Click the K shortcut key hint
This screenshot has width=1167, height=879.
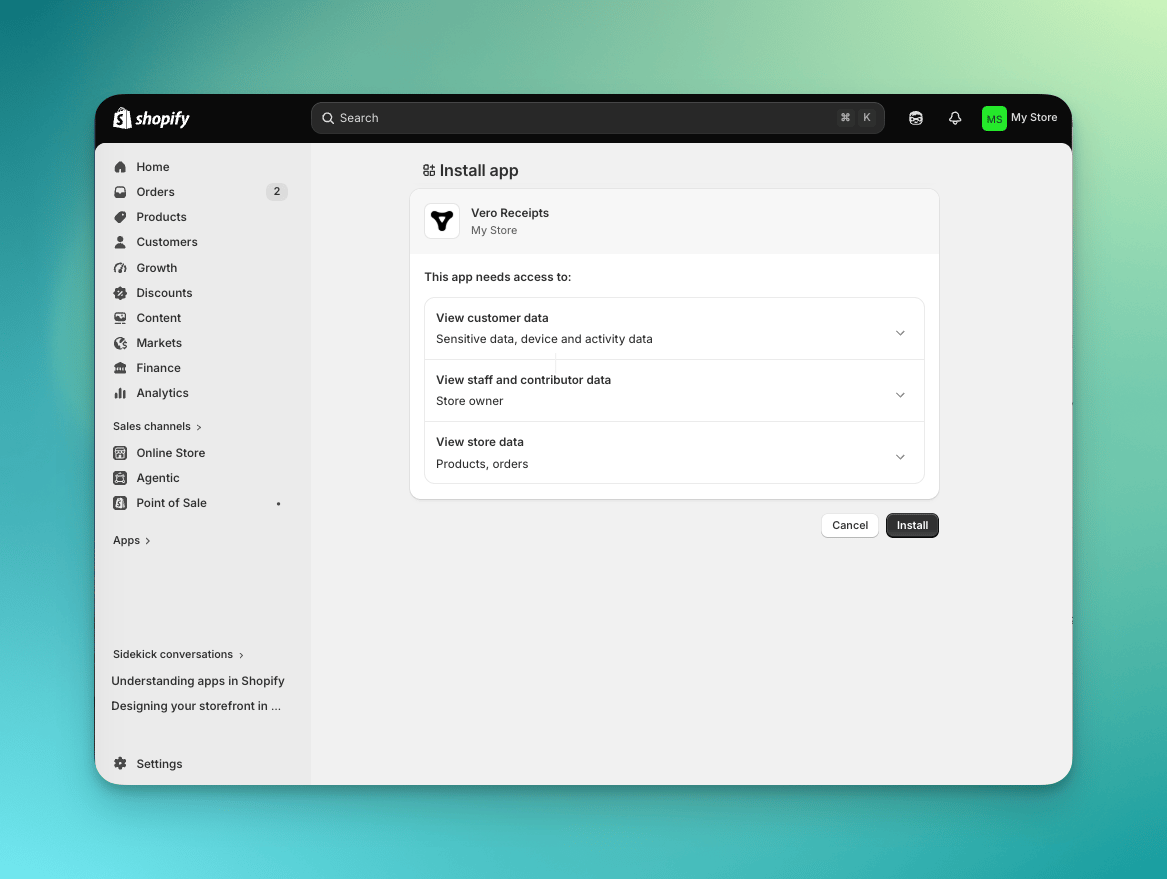[x=866, y=118]
